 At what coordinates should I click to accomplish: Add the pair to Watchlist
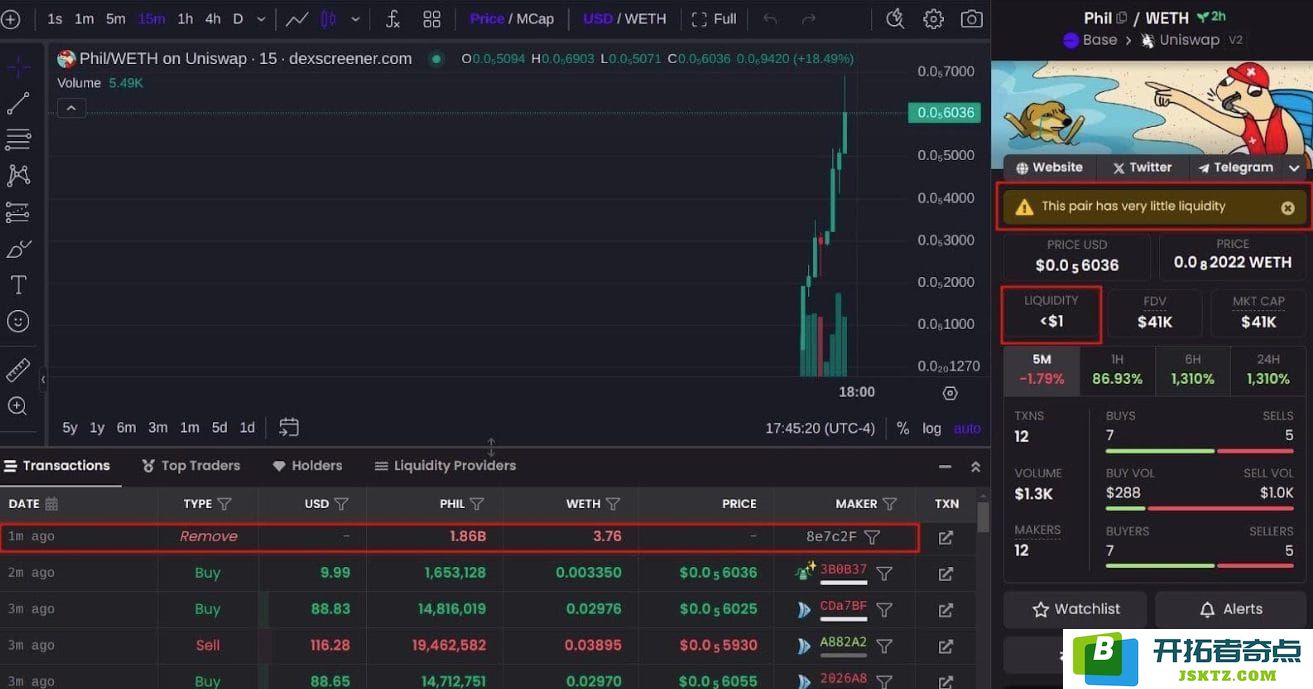tap(1076, 609)
